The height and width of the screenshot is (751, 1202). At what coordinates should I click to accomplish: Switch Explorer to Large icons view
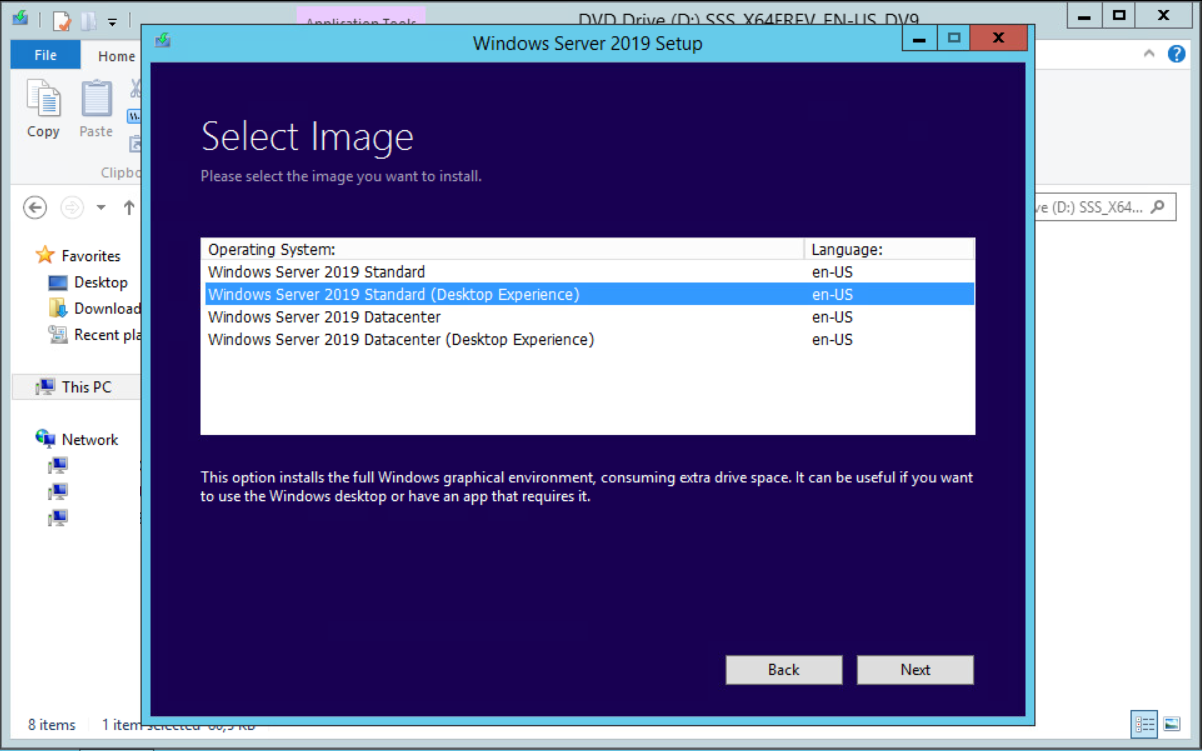[x=1172, y=724]
